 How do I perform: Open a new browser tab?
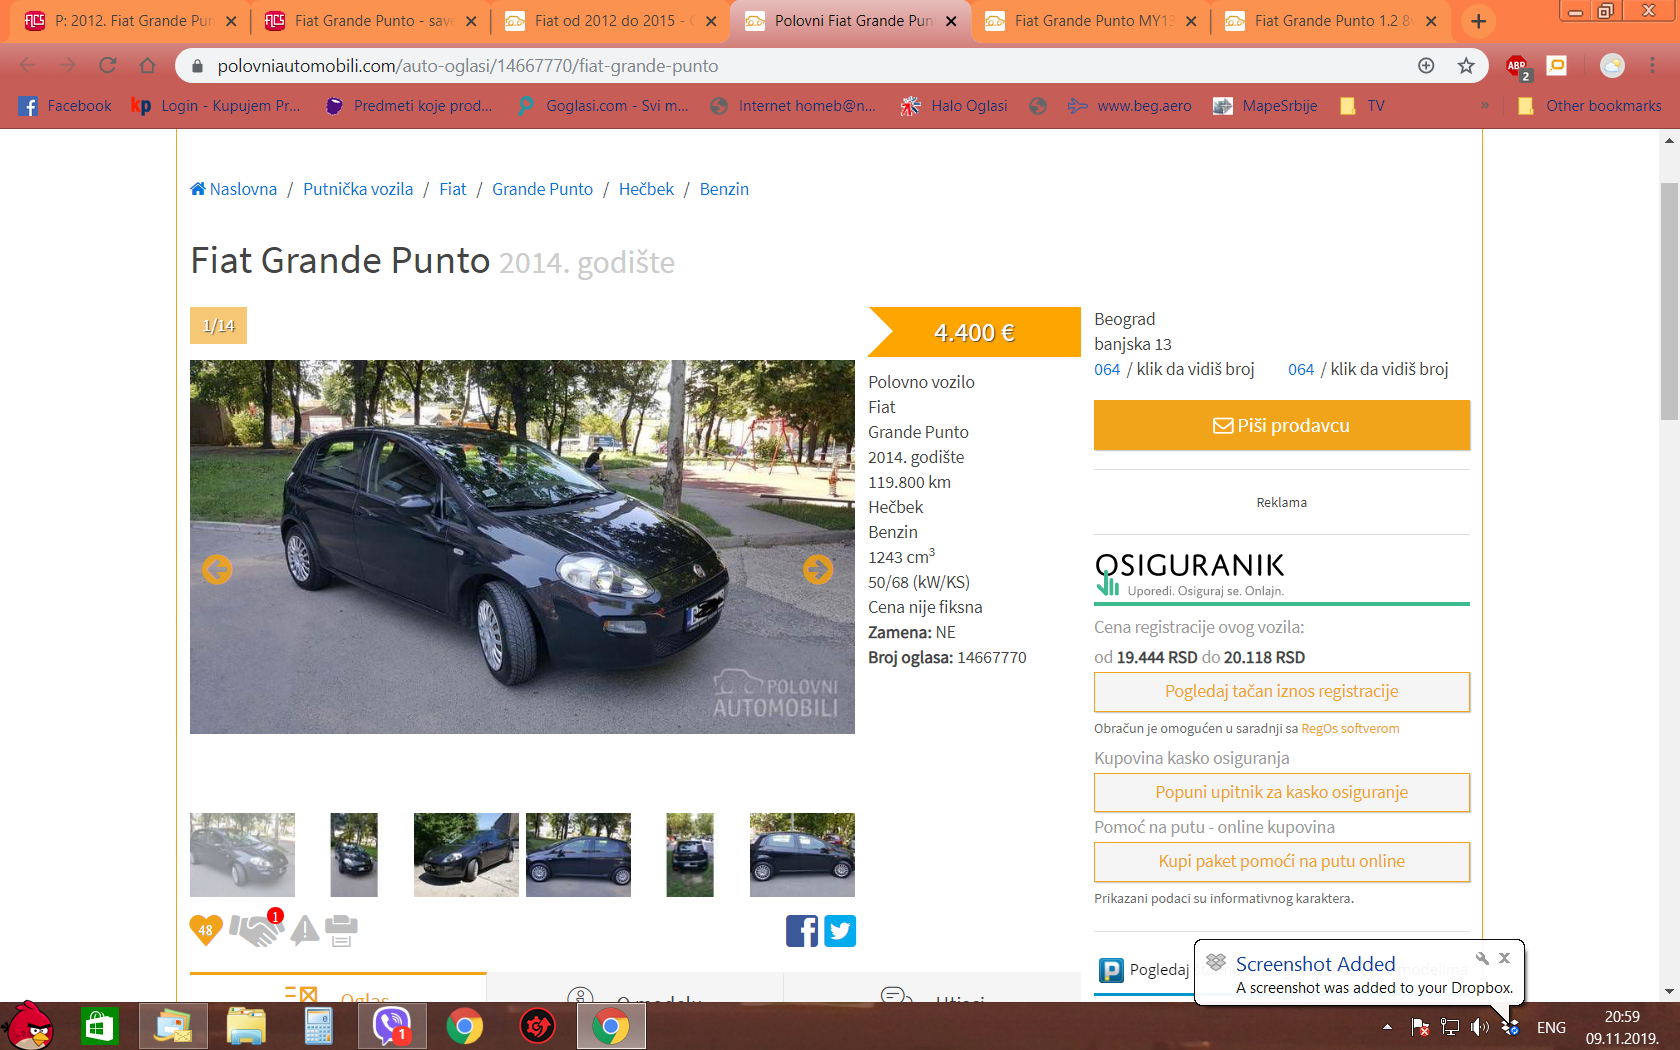click(1478, 21)
